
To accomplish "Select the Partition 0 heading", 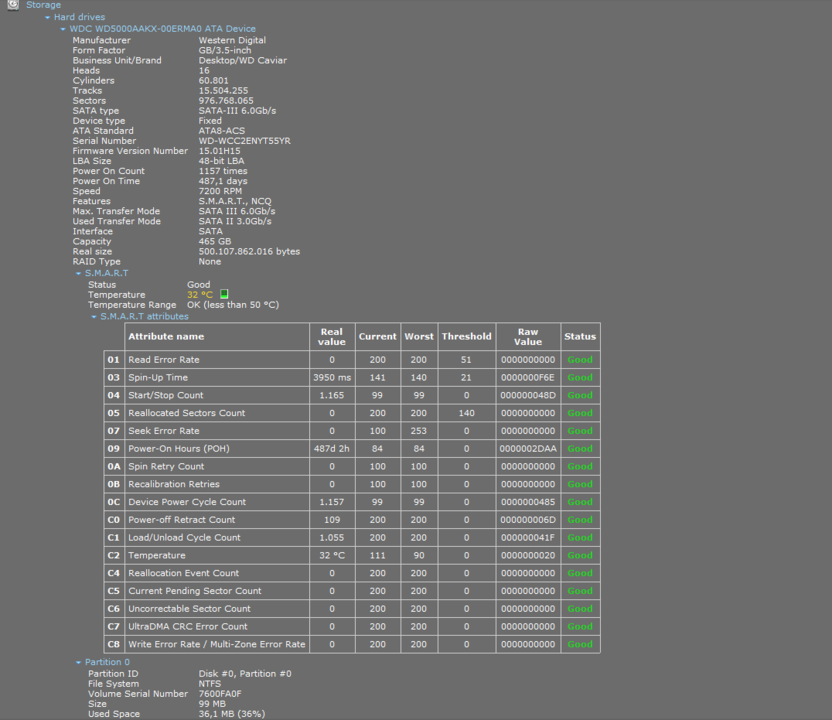I will click(107, 662).
